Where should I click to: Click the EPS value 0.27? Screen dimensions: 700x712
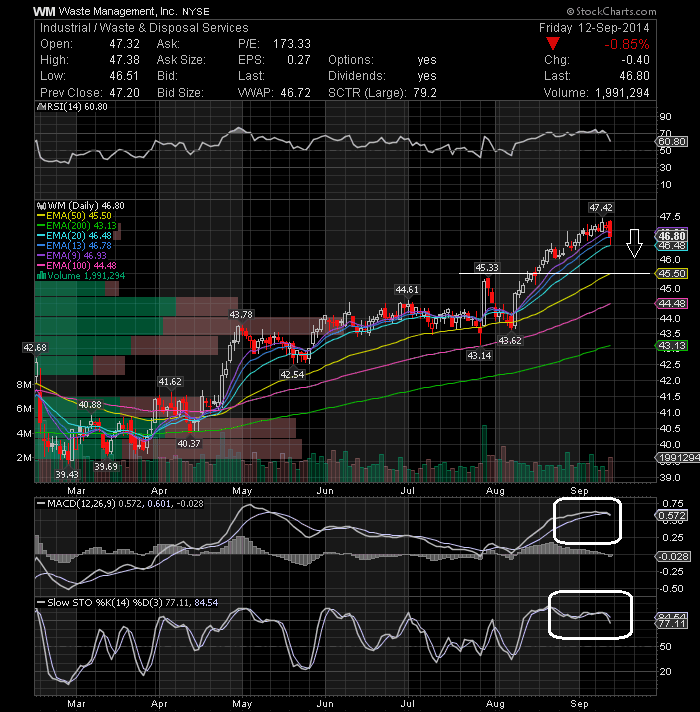click(x=299, y=60)
